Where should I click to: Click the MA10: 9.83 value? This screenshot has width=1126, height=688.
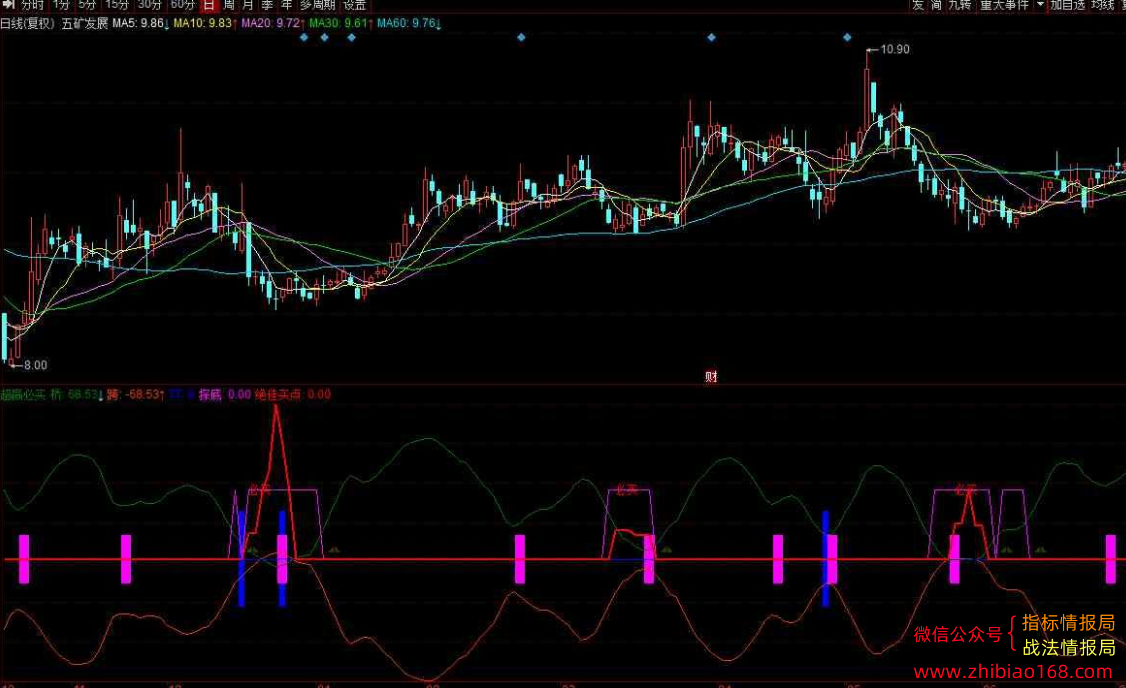[205, 23]
